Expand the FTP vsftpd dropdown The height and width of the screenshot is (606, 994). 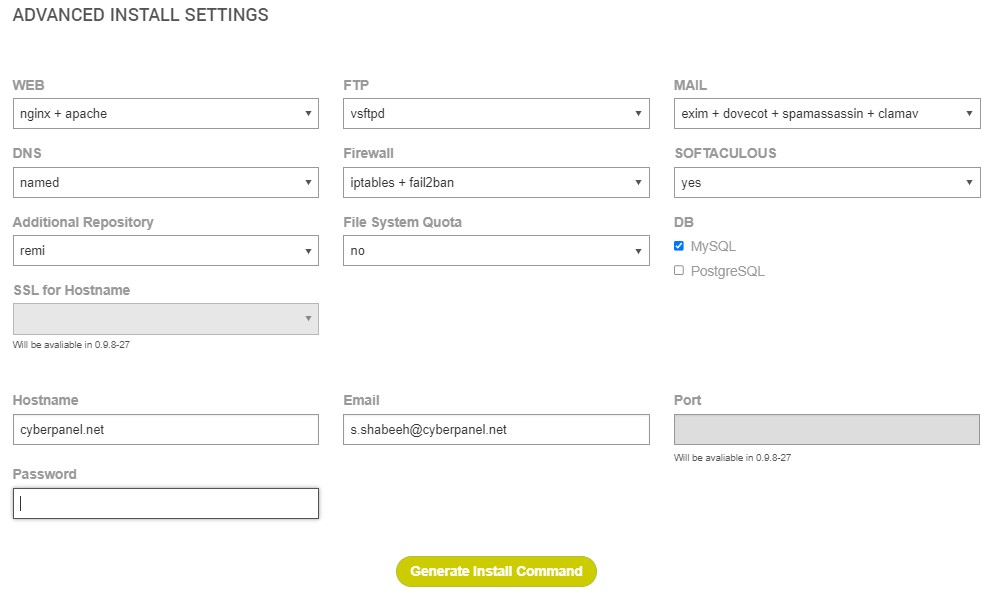point(496,113)
